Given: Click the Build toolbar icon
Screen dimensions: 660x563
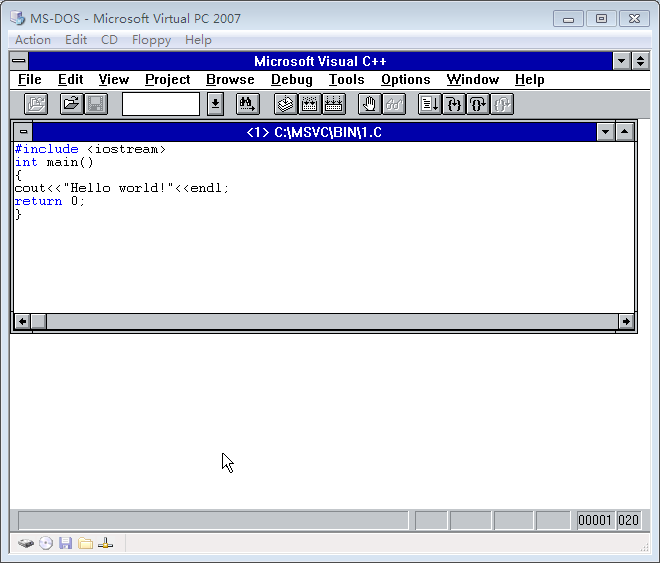Looking at the screenshot, I should pyautogui.click(x=309, y=104).
